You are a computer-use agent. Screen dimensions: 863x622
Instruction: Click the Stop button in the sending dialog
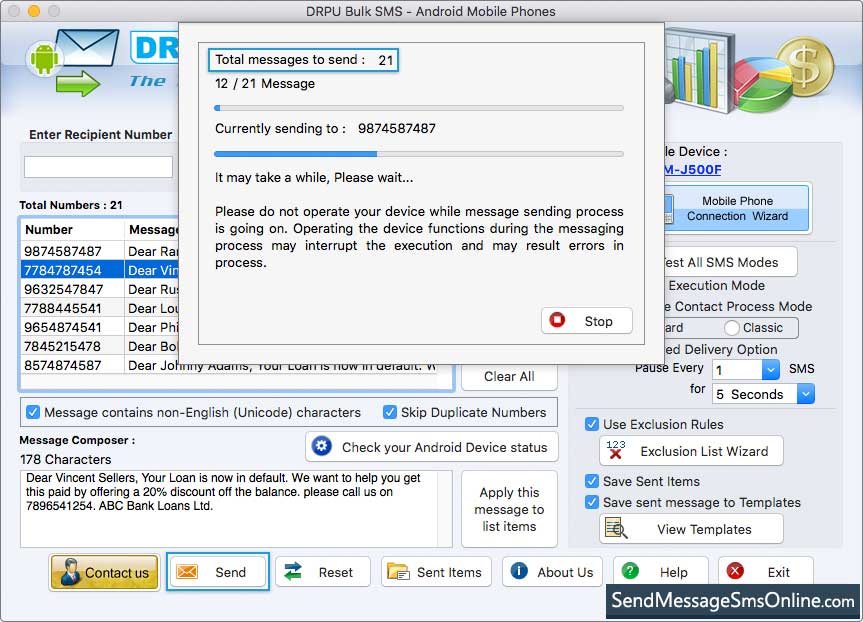click(x=587, y=320)
